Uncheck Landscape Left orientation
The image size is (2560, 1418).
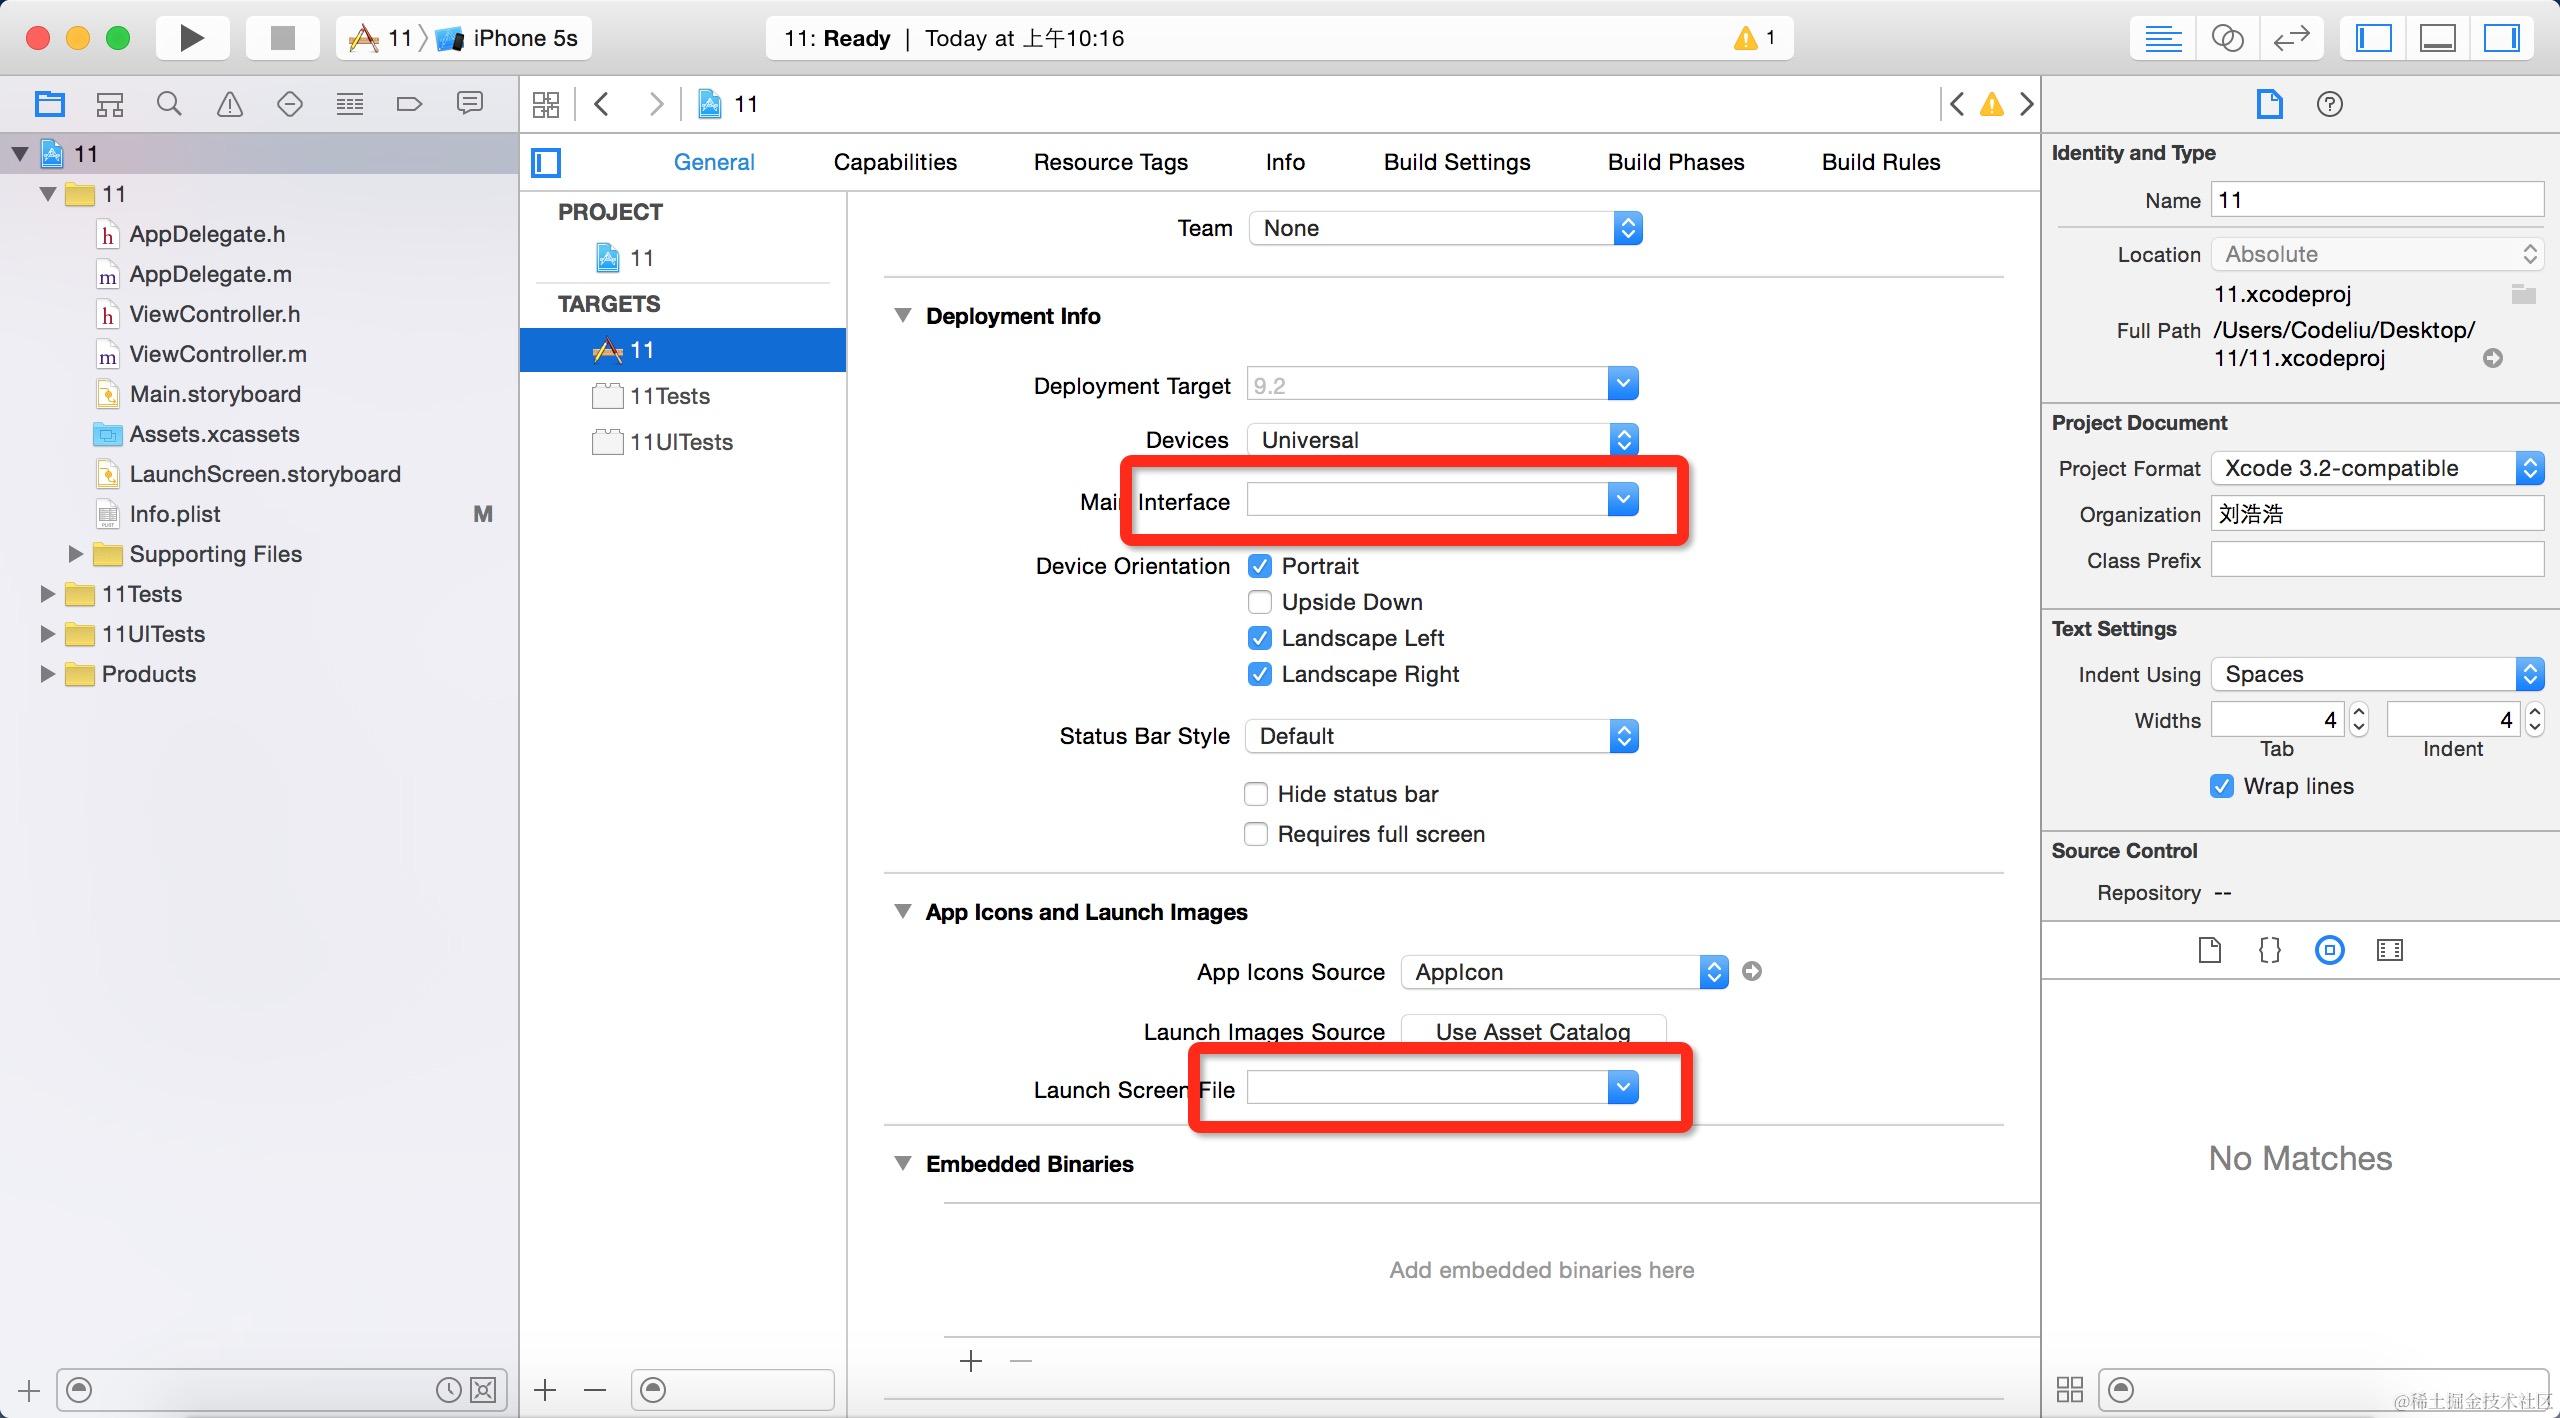[1260, 638]
